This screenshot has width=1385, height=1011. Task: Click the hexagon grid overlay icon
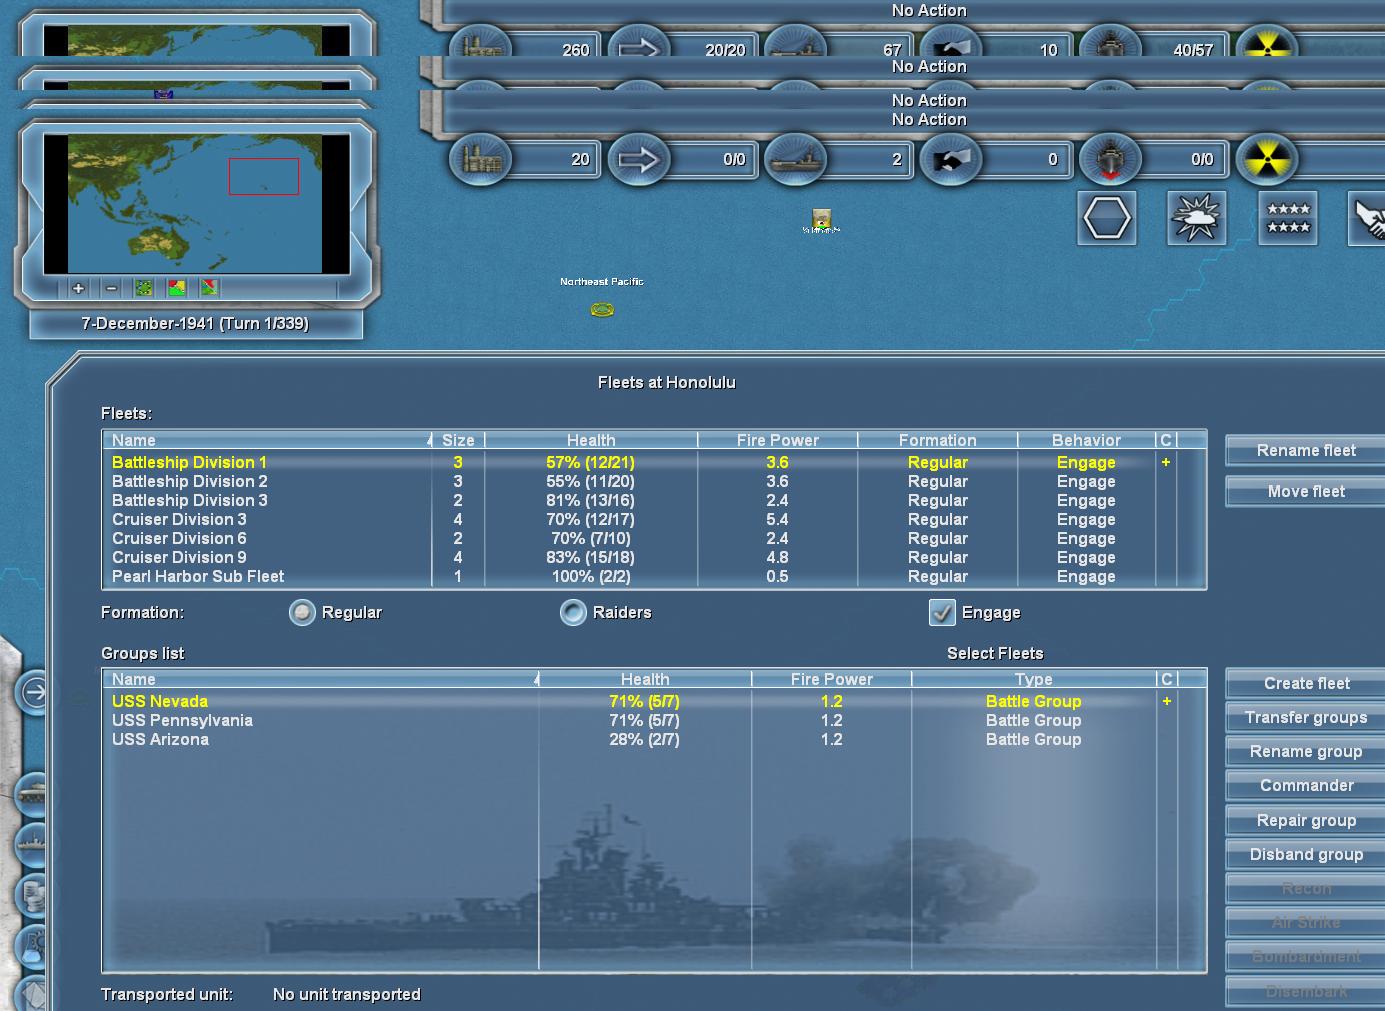click(x=1107, y=217)
